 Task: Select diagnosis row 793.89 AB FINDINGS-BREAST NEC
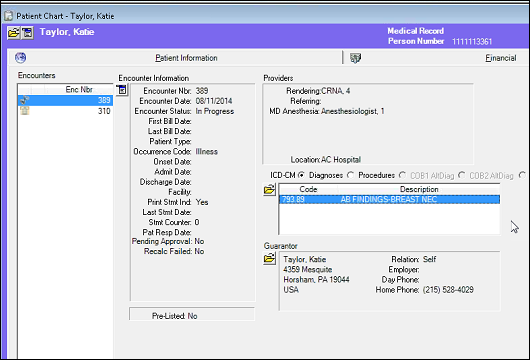click(x=389, y=199)
